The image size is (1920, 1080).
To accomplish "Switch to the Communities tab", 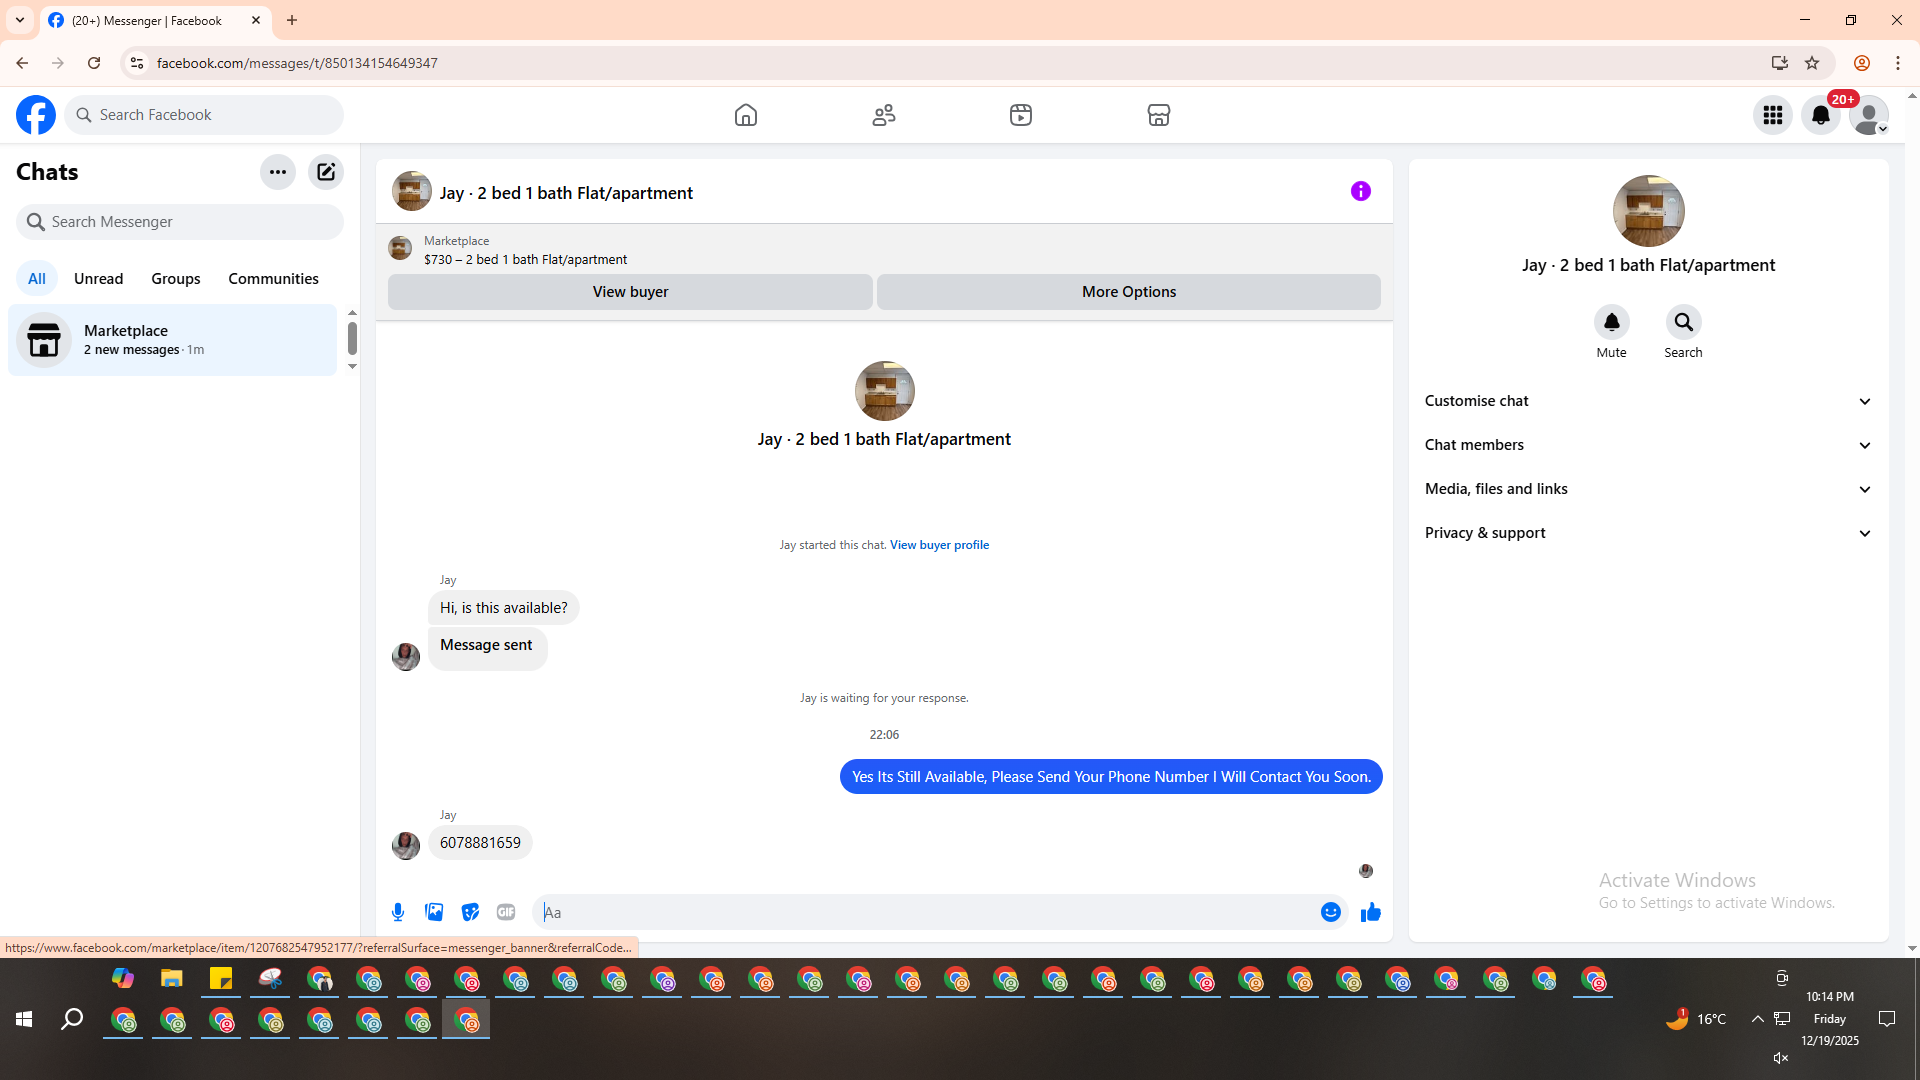I will [273, 279].
